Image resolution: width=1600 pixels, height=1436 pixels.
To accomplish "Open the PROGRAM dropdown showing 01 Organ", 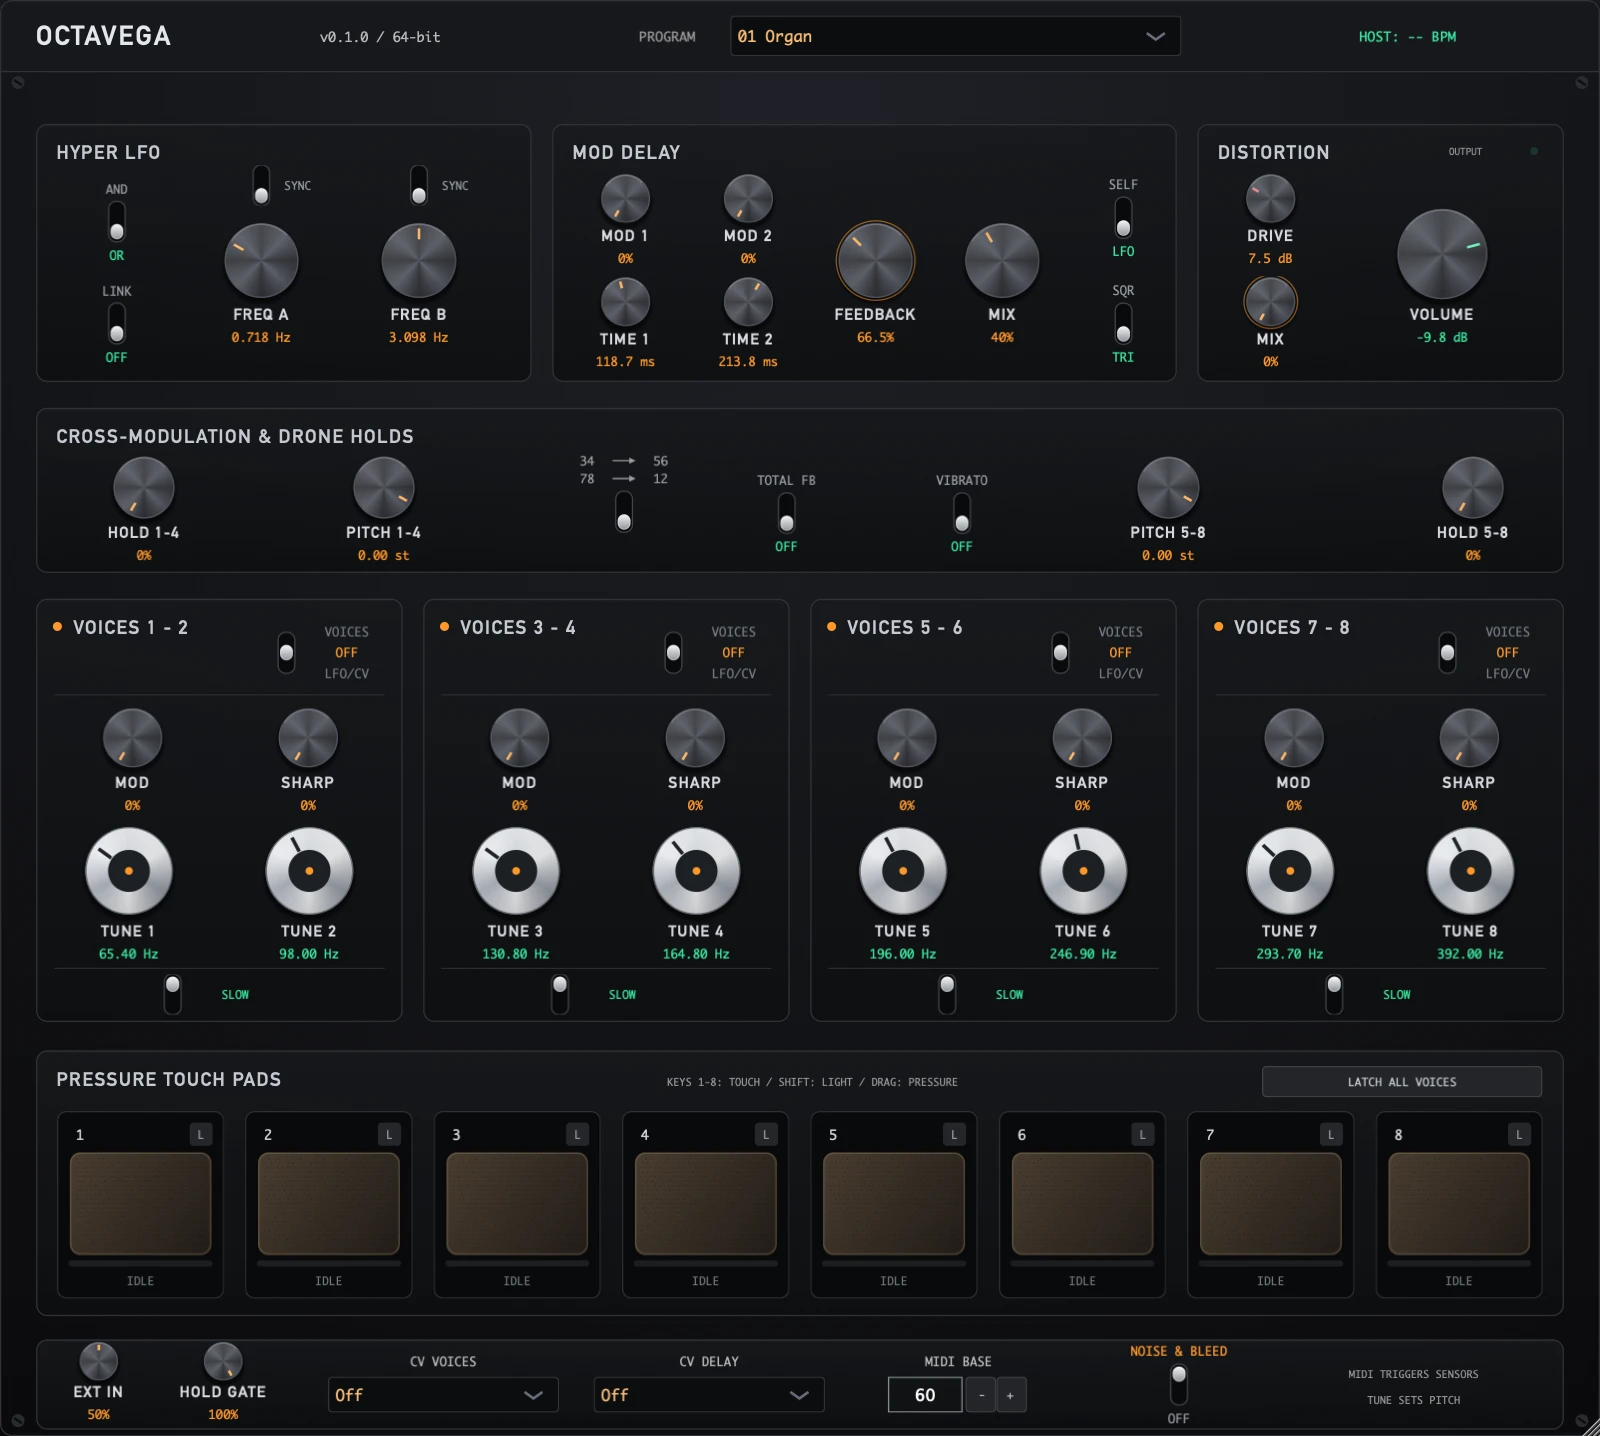I will [955, 36].
